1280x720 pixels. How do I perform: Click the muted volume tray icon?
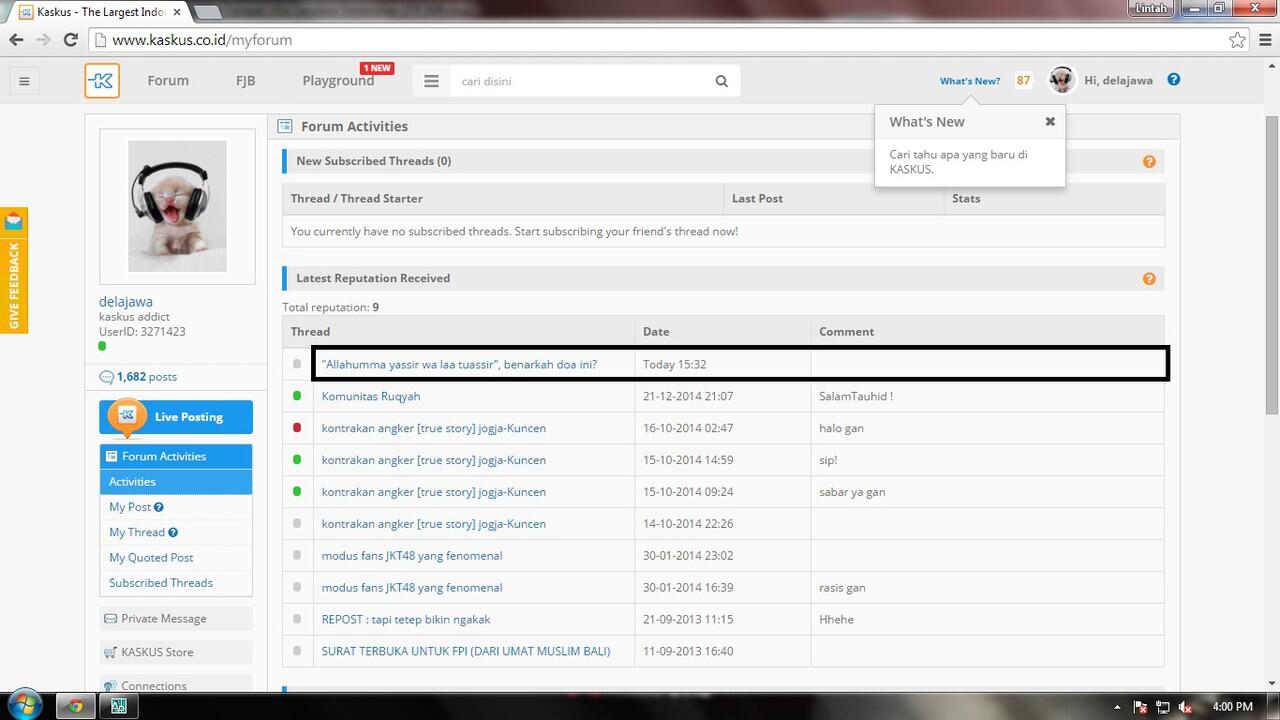tap(1185, 707)
